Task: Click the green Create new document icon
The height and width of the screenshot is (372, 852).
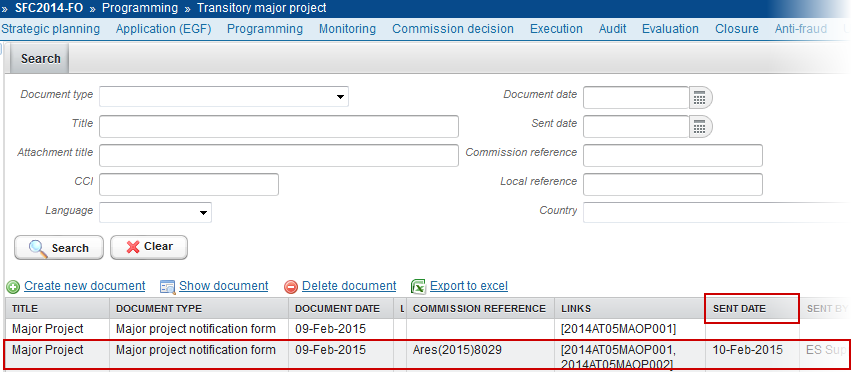Action: [13, 287]
